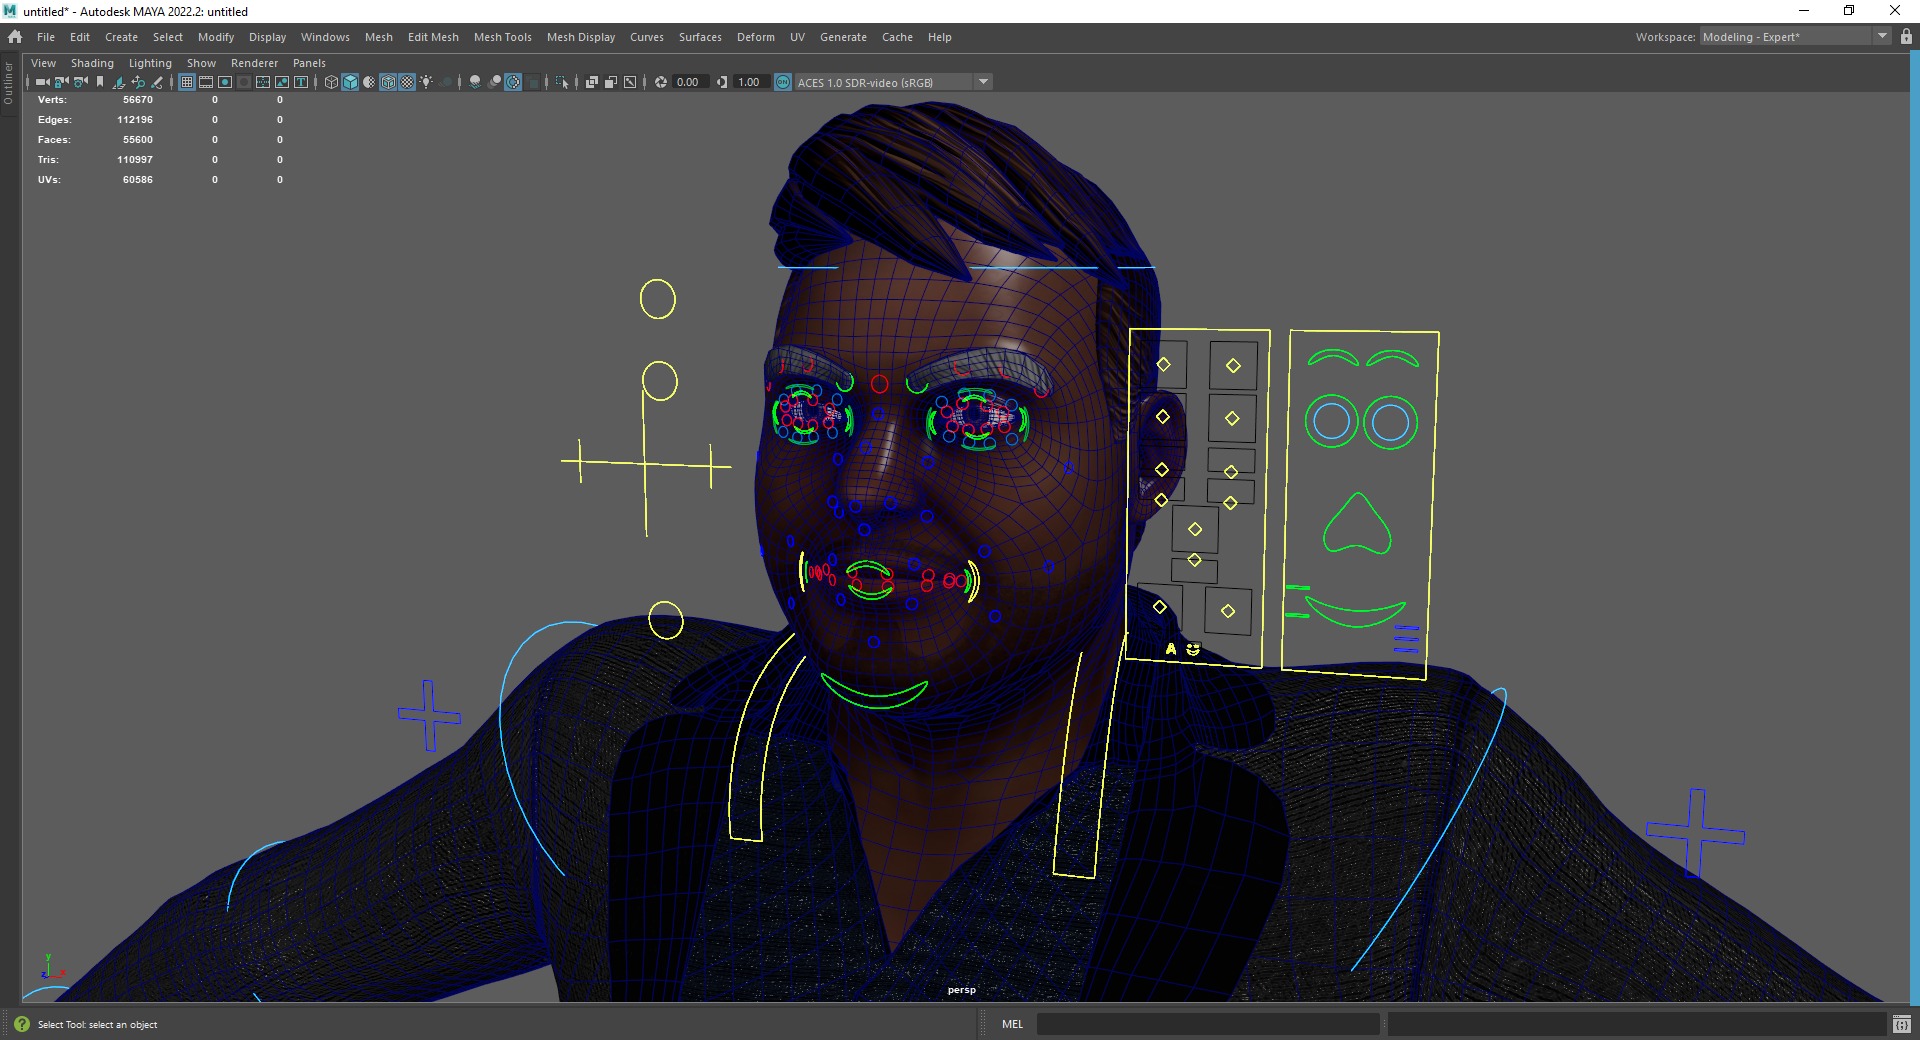Click the help icon in status line
Viewport: 1920px width, 1040px height.
click(22, 1024)
